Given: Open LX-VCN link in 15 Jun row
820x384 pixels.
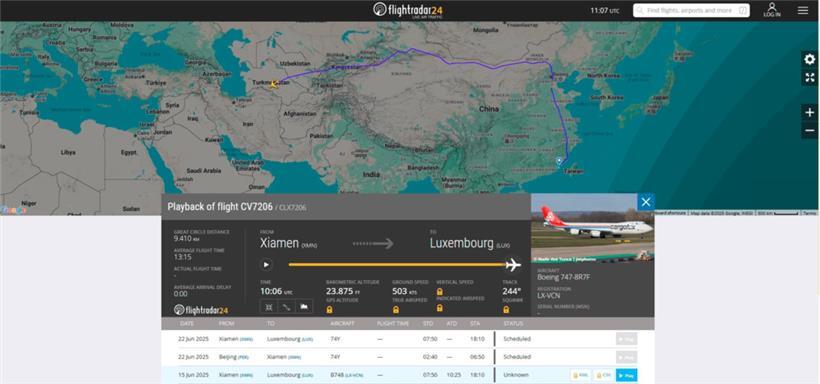Looking at the screenshot, I should (x=354, y=375).
